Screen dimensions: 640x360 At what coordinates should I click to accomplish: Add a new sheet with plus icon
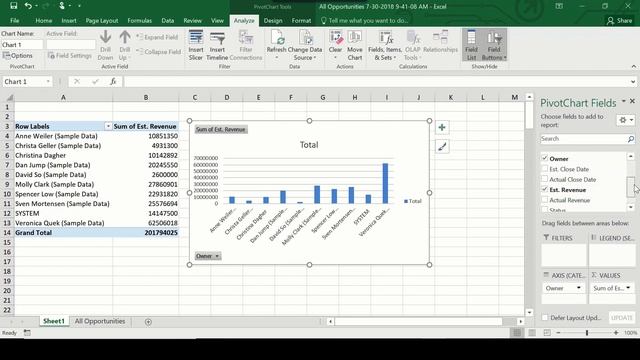point(148,322)
